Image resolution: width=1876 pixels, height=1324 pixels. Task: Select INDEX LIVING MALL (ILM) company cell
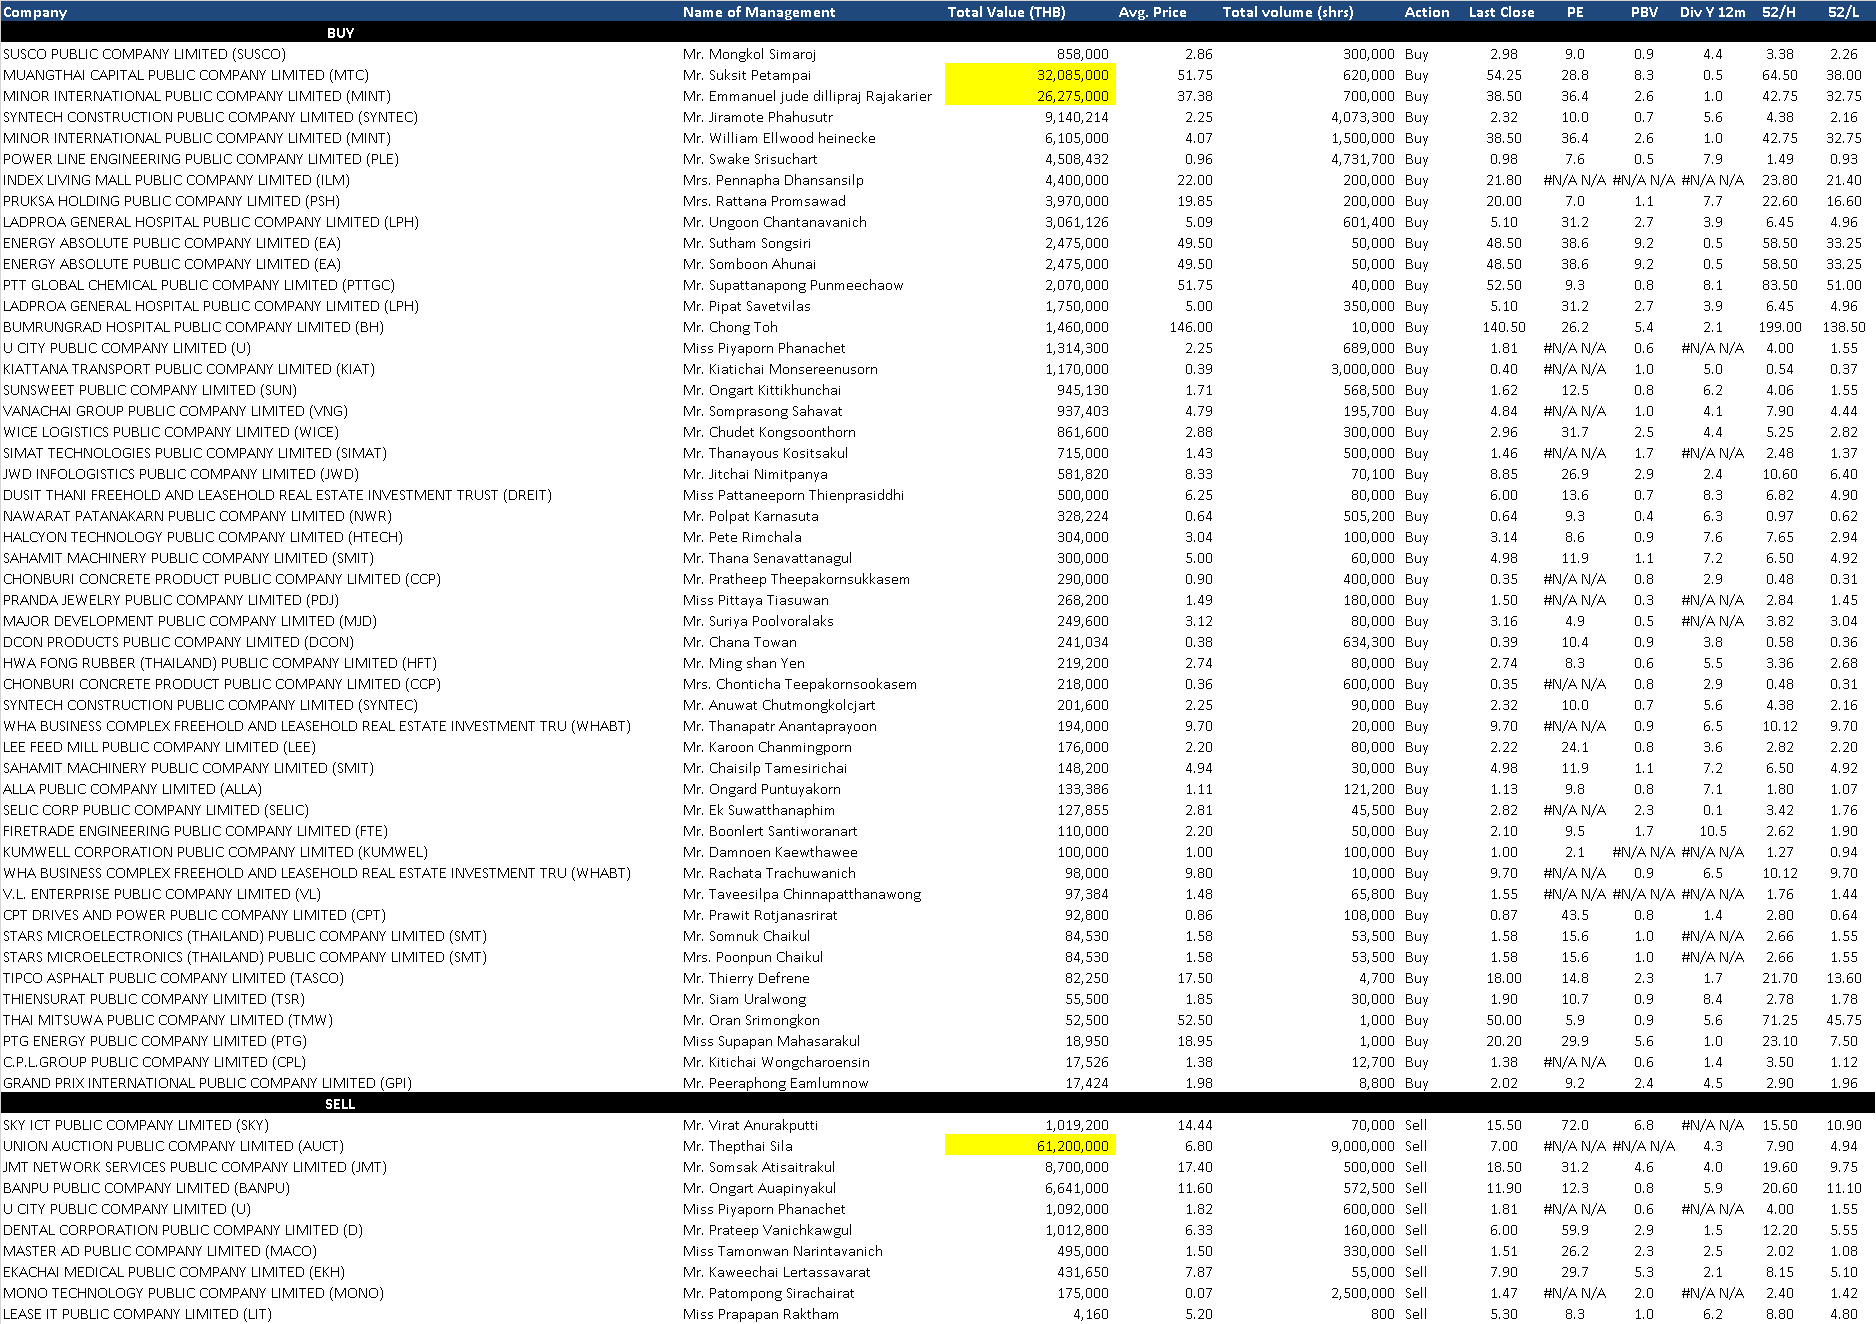click(176, 180)
